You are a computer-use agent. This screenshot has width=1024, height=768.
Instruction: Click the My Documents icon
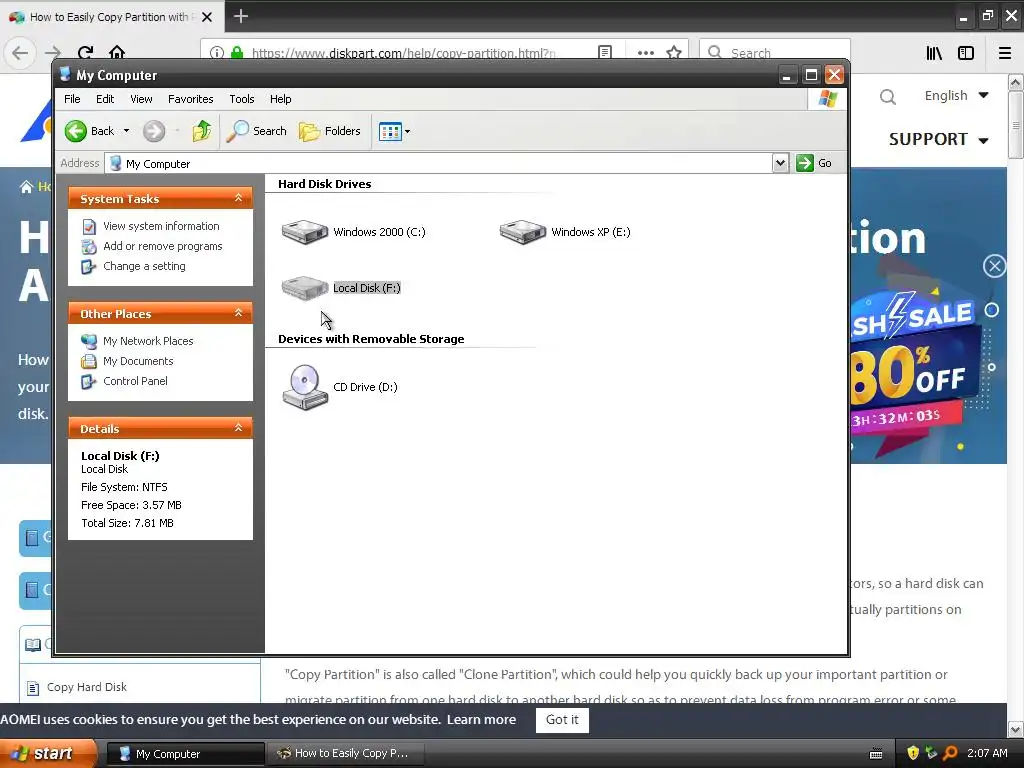(89, 362)
